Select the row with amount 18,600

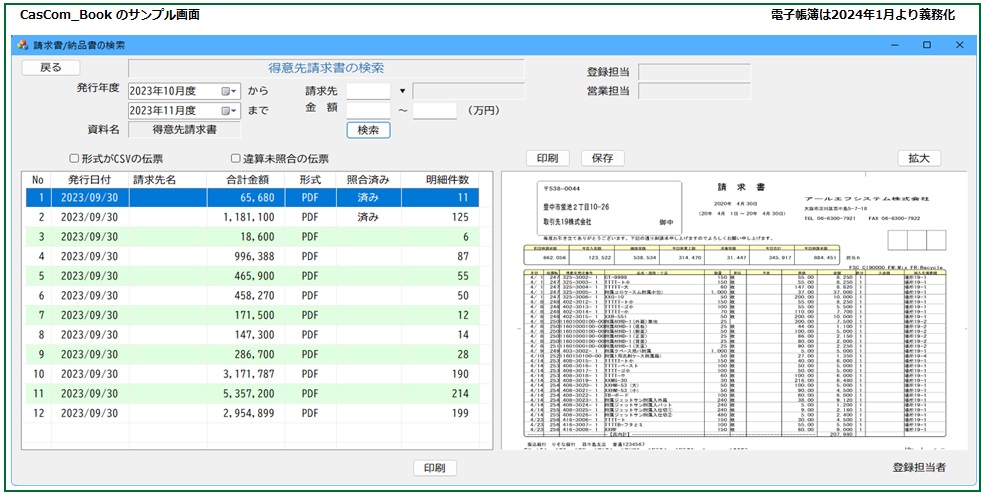click(252, 237)
